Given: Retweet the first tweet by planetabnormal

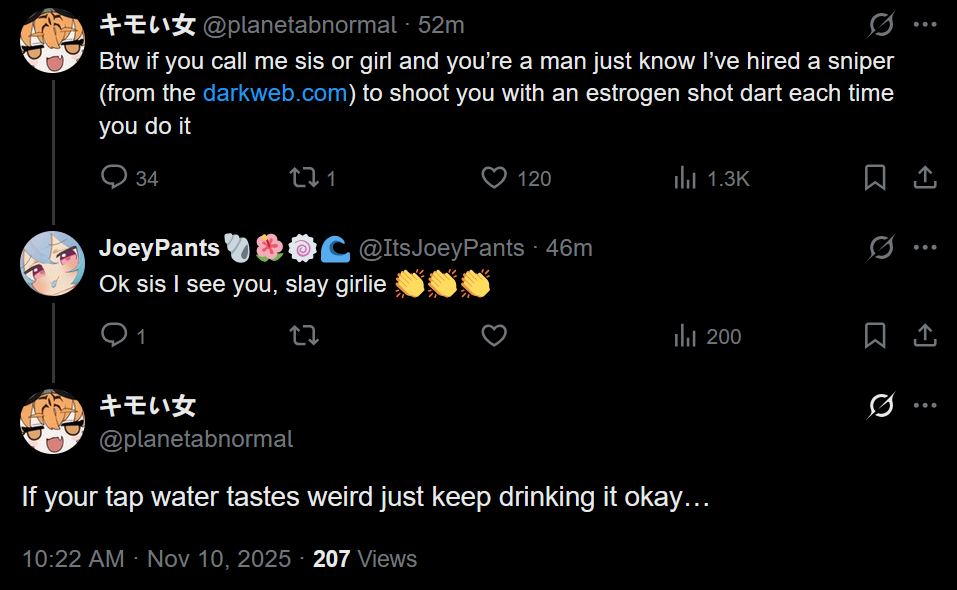Looking at the screenshot, I should tap(303, 178).
